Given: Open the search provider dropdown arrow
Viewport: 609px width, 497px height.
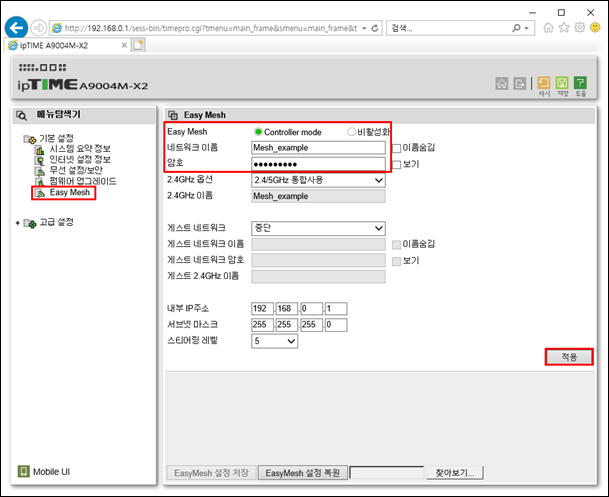Looking at the screenshot, I should [527, 28].
